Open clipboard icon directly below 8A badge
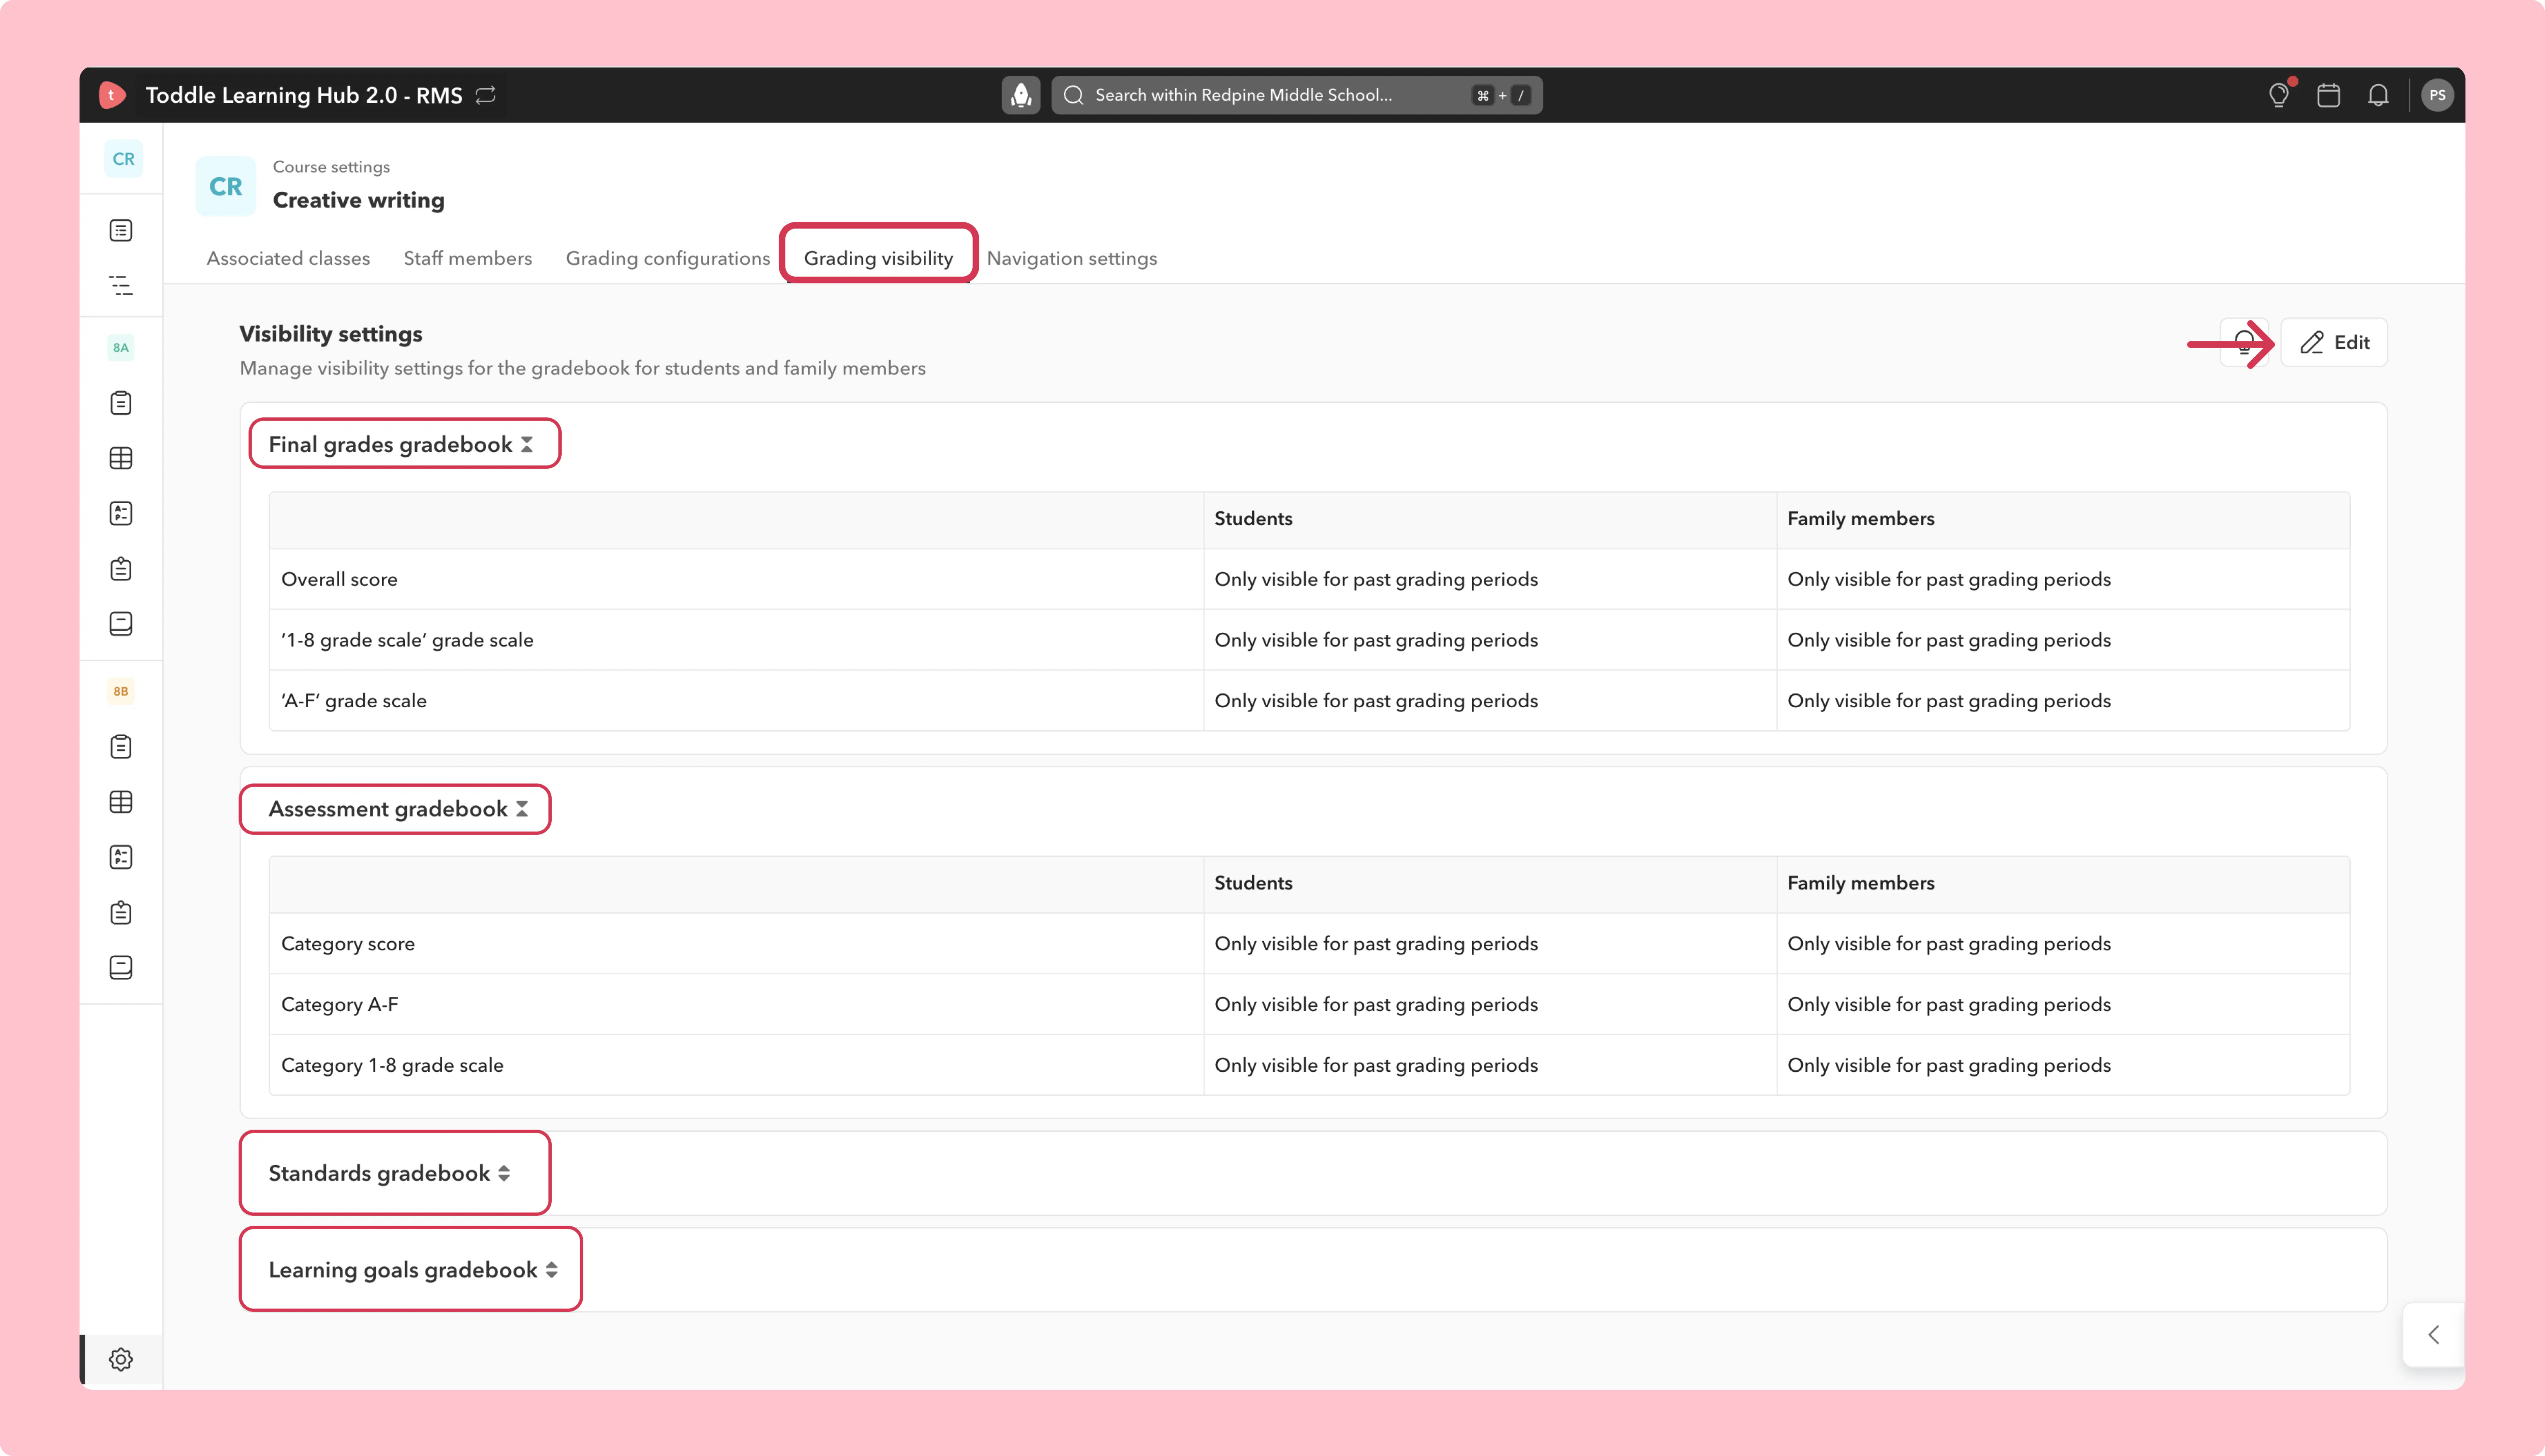Screen dimensions: 2545x1456 pos(121,403)
